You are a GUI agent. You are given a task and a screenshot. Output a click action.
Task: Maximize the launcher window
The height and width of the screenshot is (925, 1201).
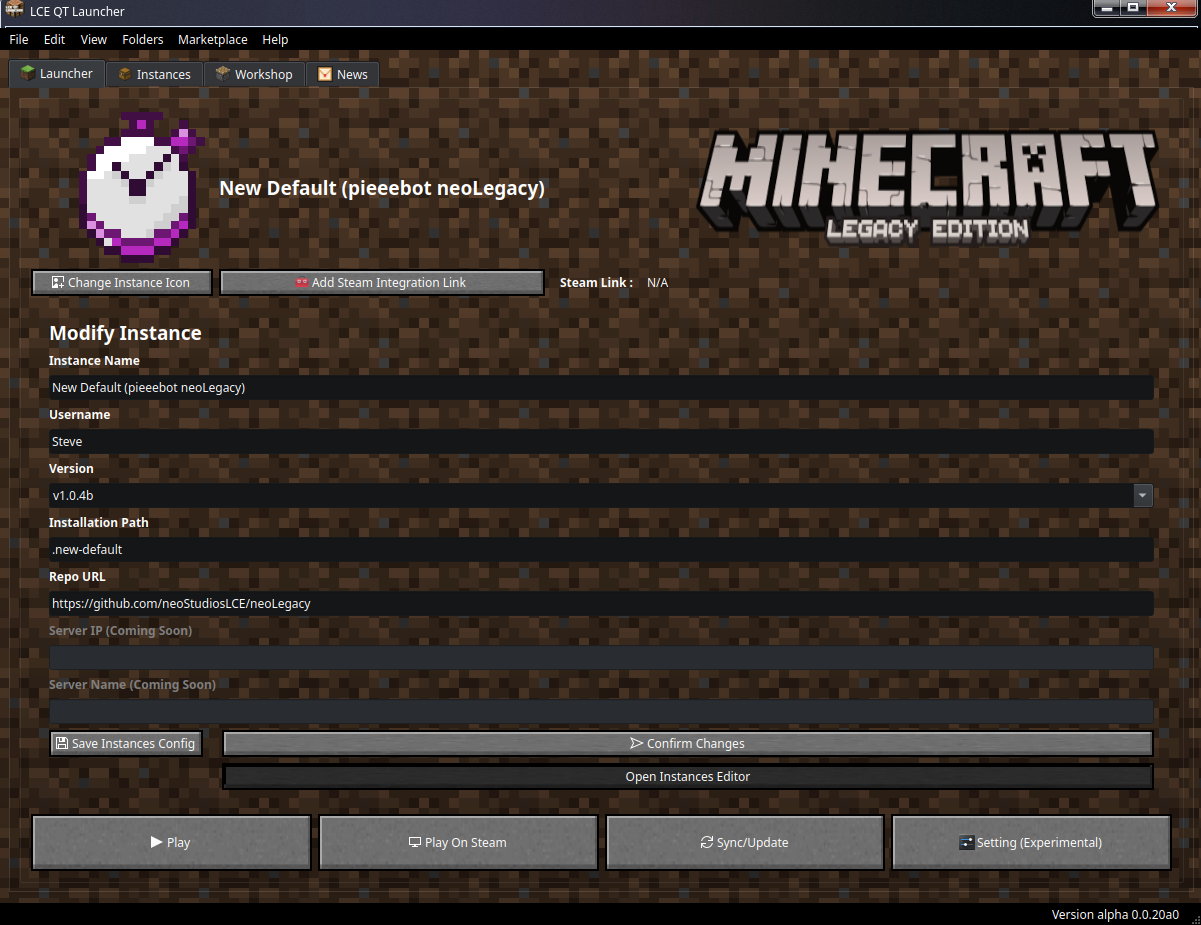point(1133,8)
